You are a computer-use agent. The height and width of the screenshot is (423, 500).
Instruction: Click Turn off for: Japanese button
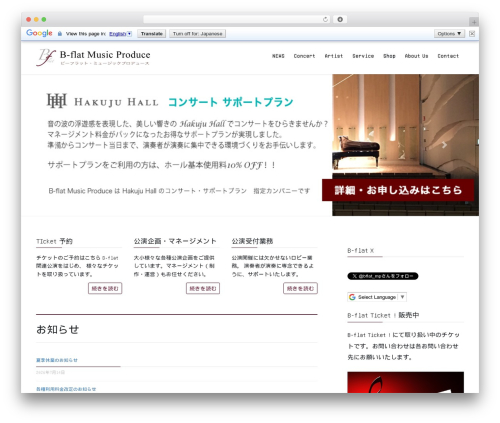(198, 34)
